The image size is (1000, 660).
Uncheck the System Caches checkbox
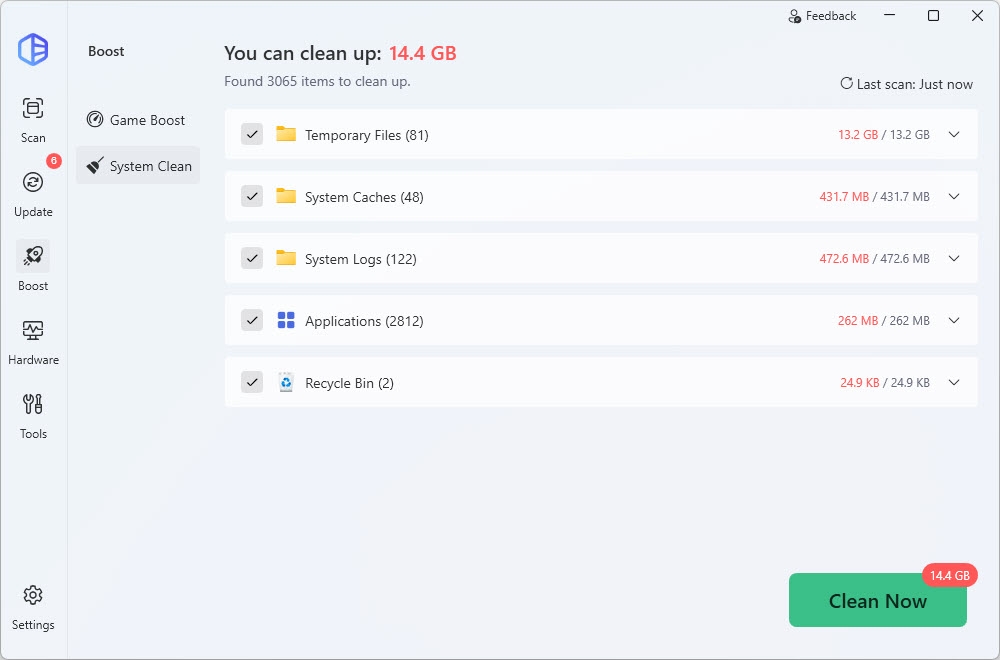point(252,197)
